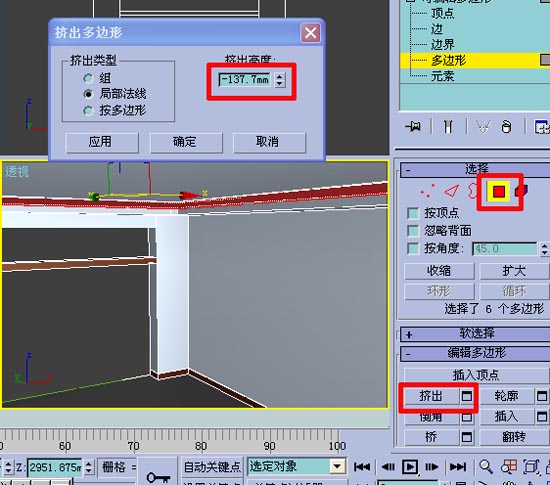Select Polygon (多边形) in modifier stack
Image resolution: width=550 pixels, height=485 pixels.
(448, 60)
